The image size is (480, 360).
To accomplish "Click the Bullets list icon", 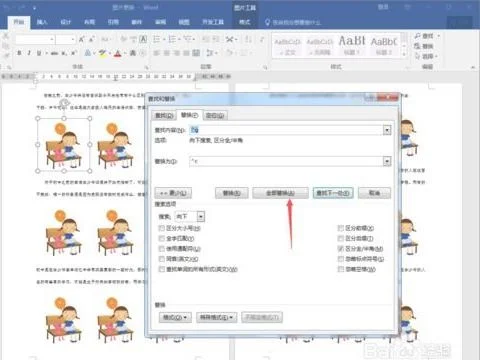I will tap(157, 39).
